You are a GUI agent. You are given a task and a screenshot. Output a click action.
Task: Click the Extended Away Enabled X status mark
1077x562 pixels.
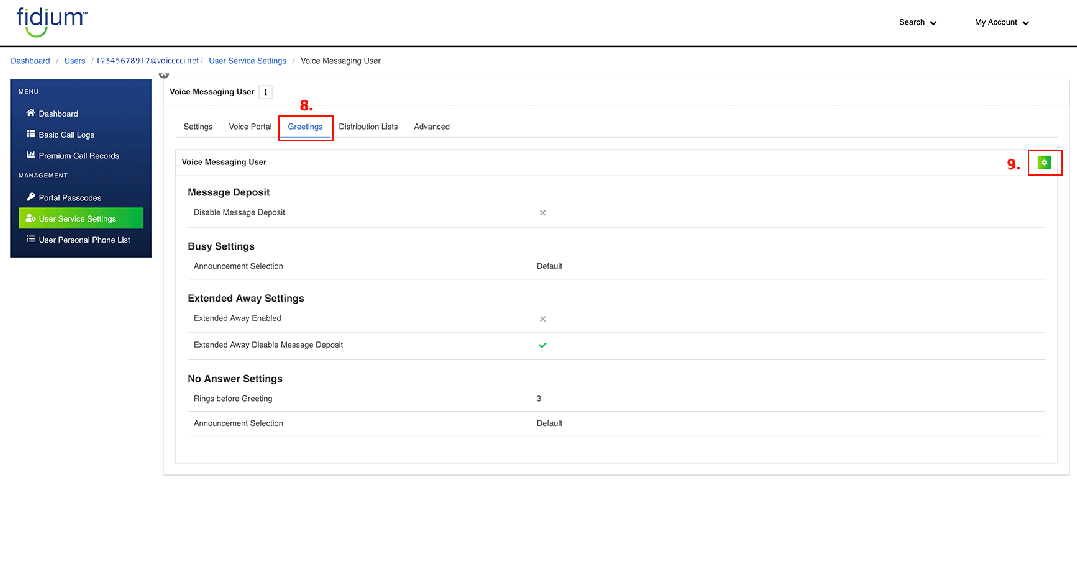click(543, 319)
